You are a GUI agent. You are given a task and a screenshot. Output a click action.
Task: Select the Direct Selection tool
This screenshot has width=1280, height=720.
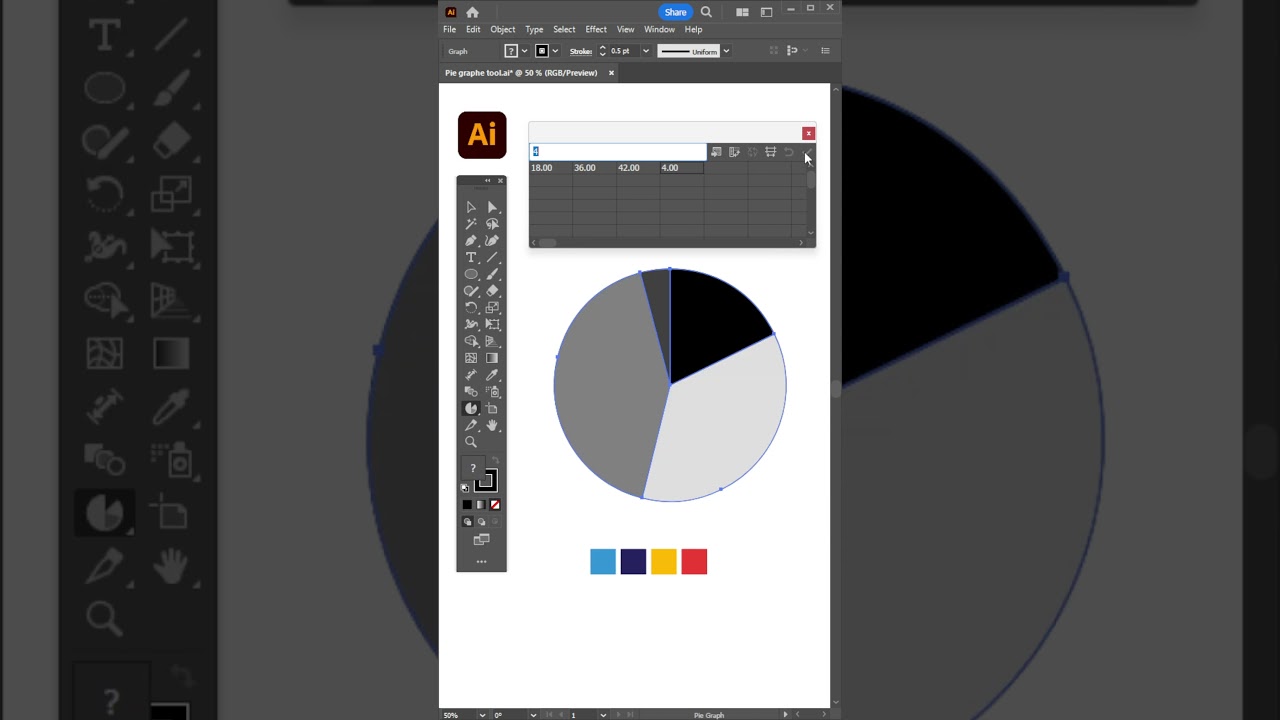click(x=492, y=207)
